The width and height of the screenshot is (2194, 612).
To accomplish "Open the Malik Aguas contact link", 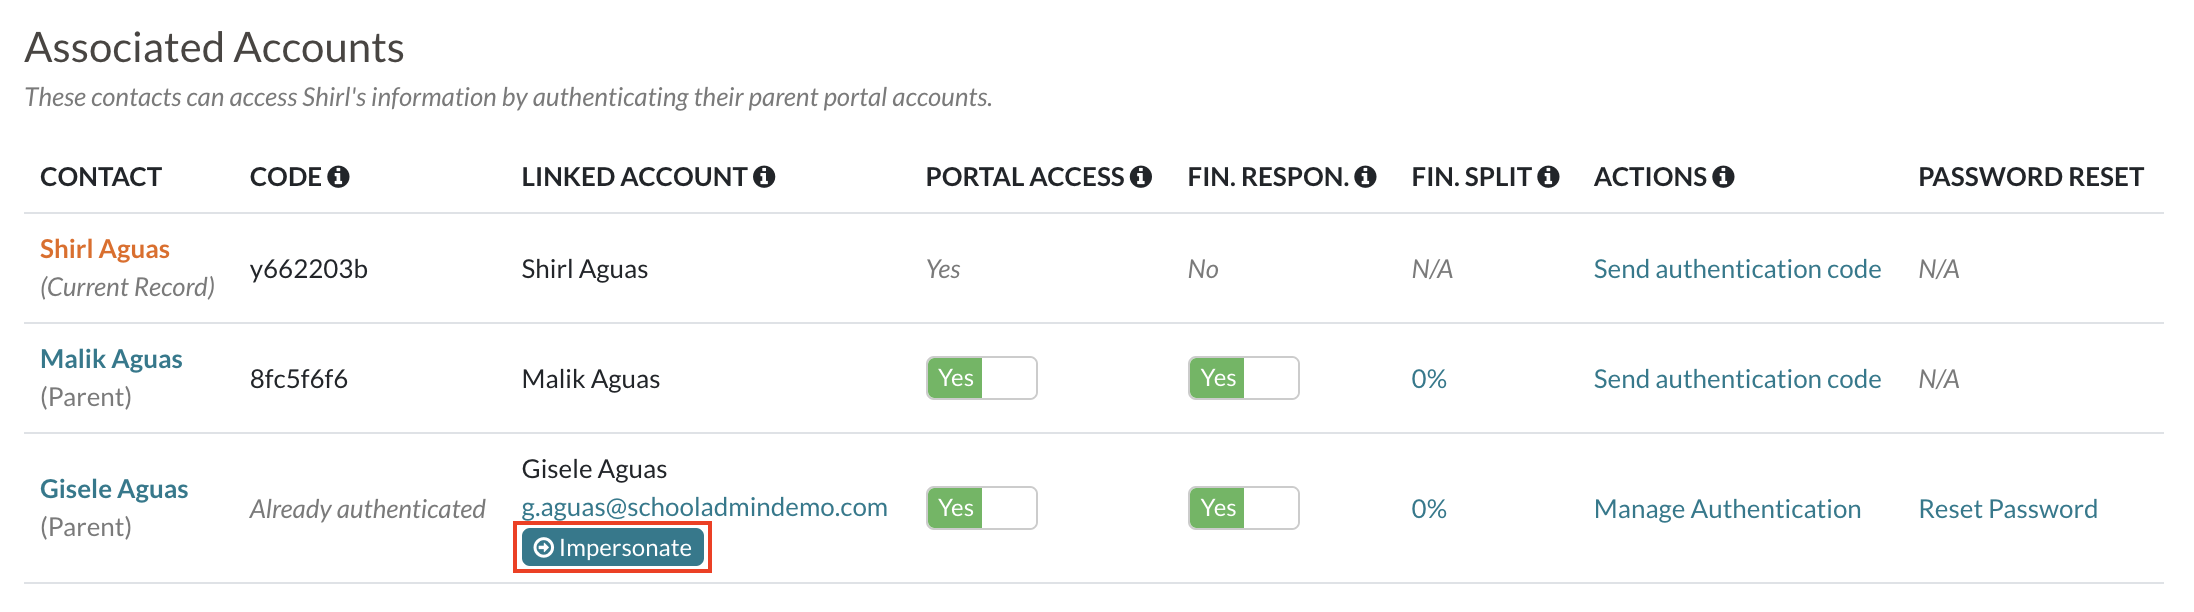I will click(111, 359).
